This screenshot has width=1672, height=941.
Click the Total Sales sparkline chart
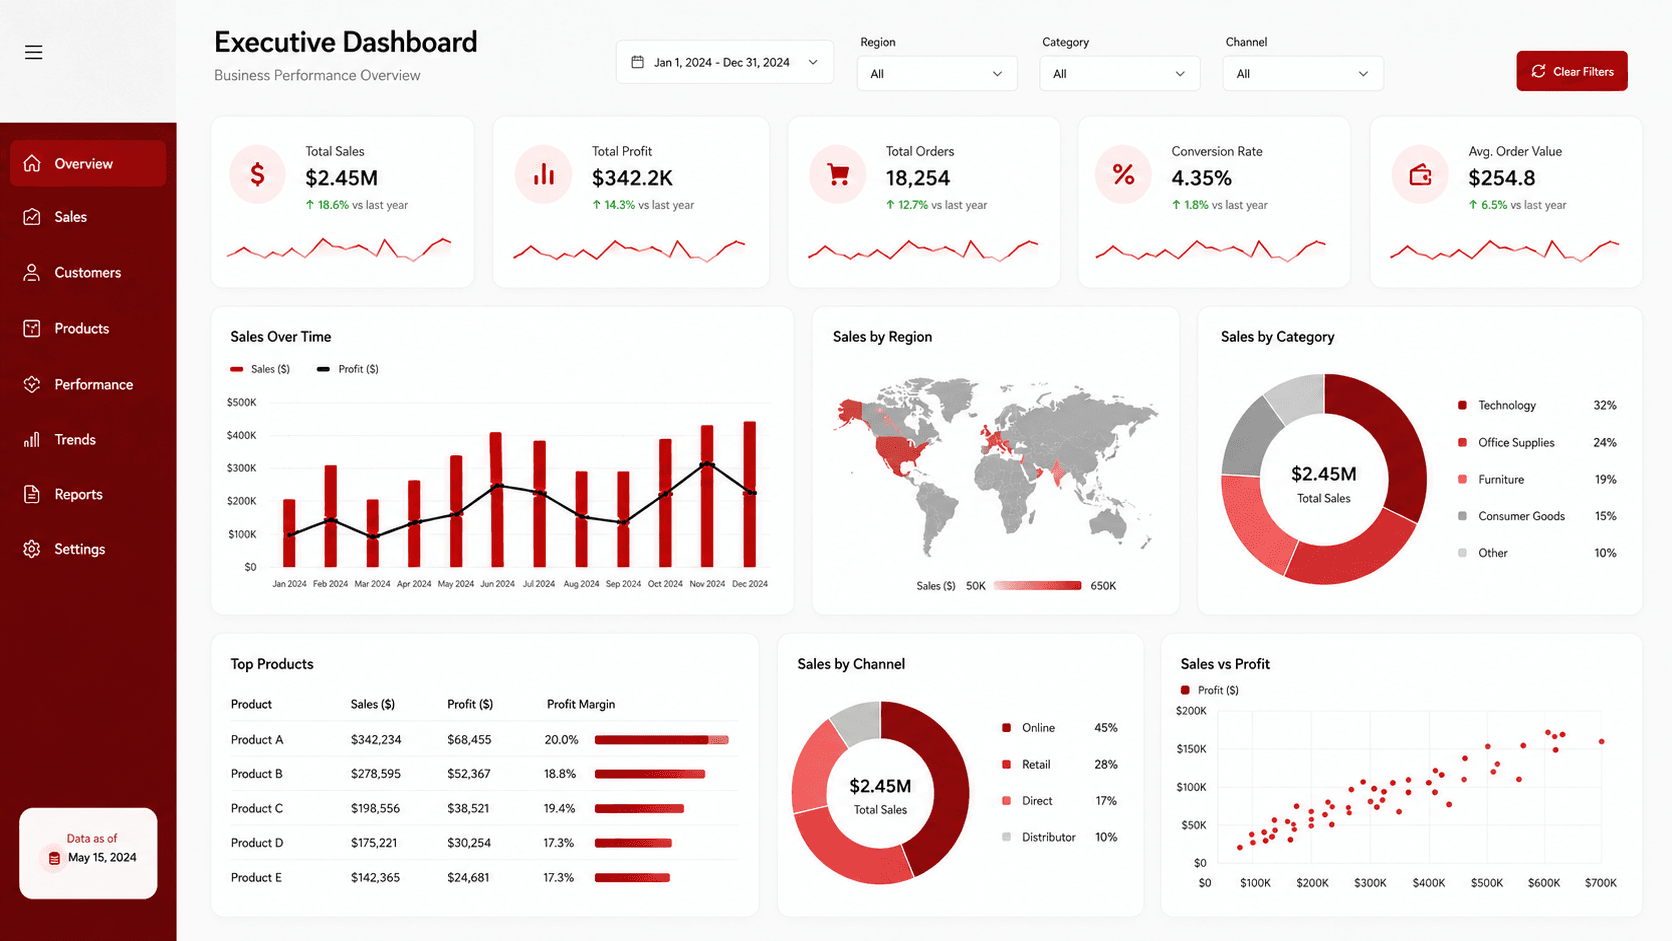click(339, 249)
